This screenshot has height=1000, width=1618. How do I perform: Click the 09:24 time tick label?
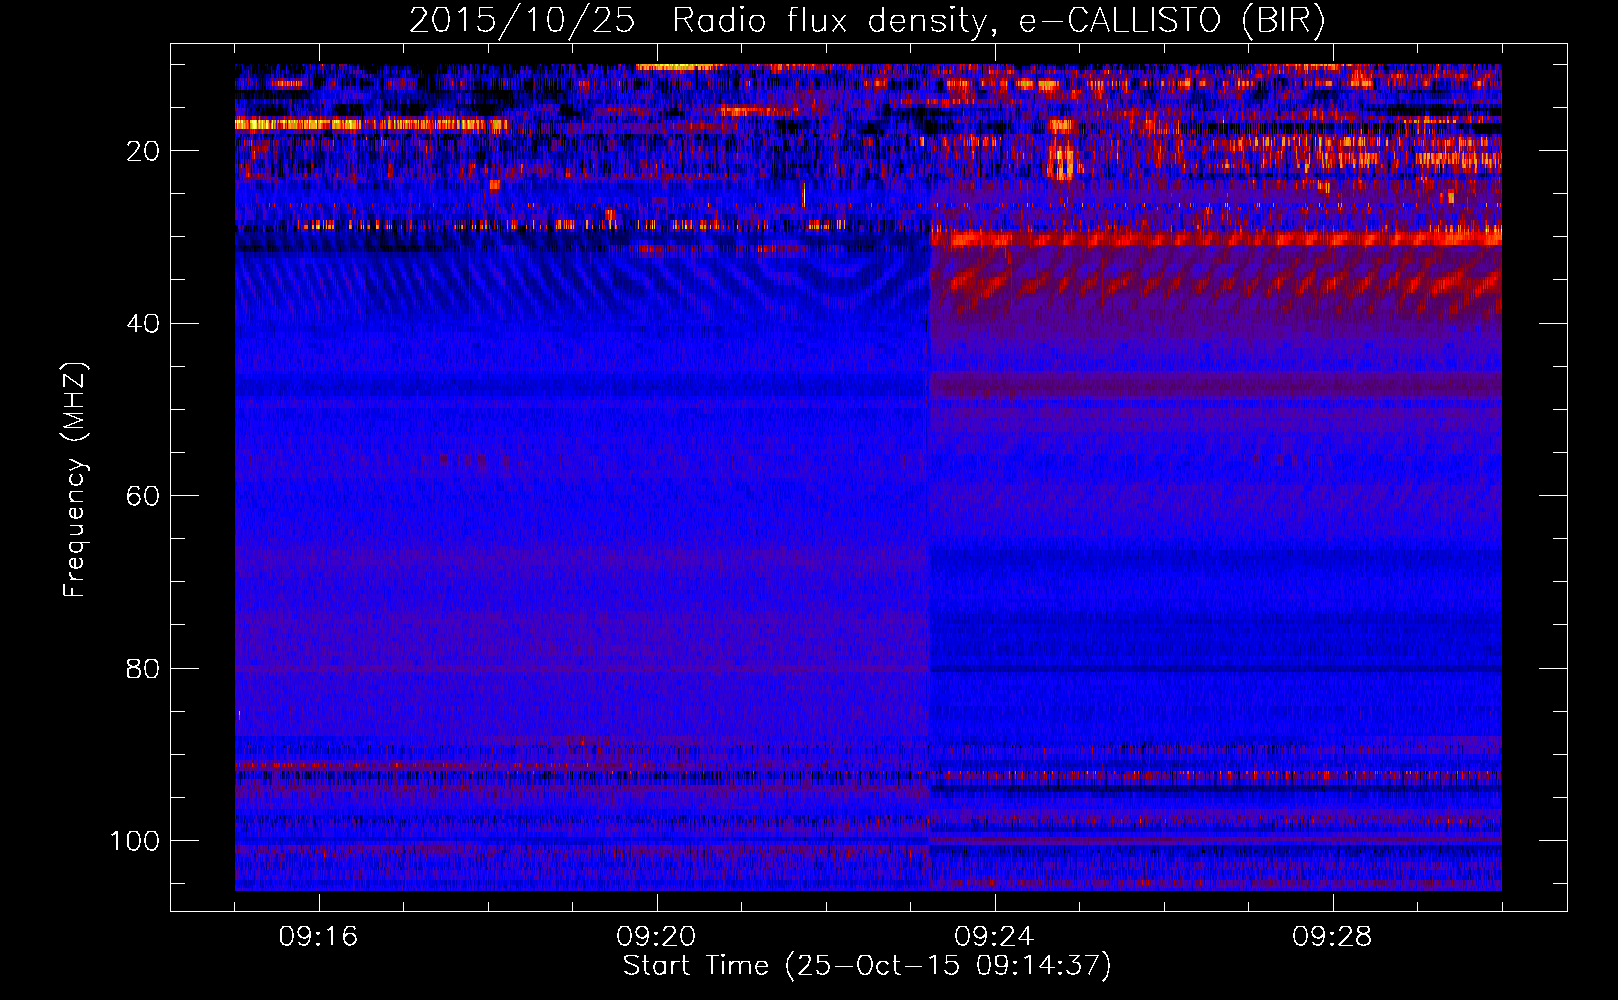coord(994,937)
